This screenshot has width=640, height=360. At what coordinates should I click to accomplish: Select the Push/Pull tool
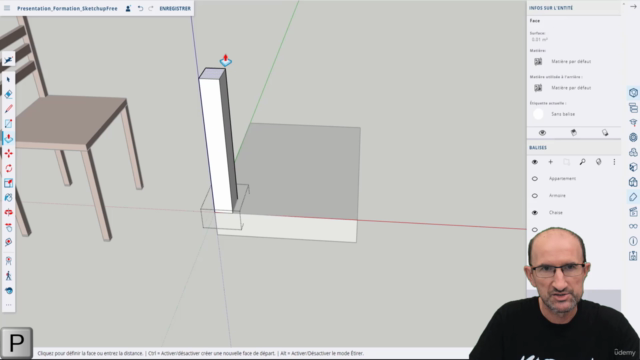tap(9, 138)
